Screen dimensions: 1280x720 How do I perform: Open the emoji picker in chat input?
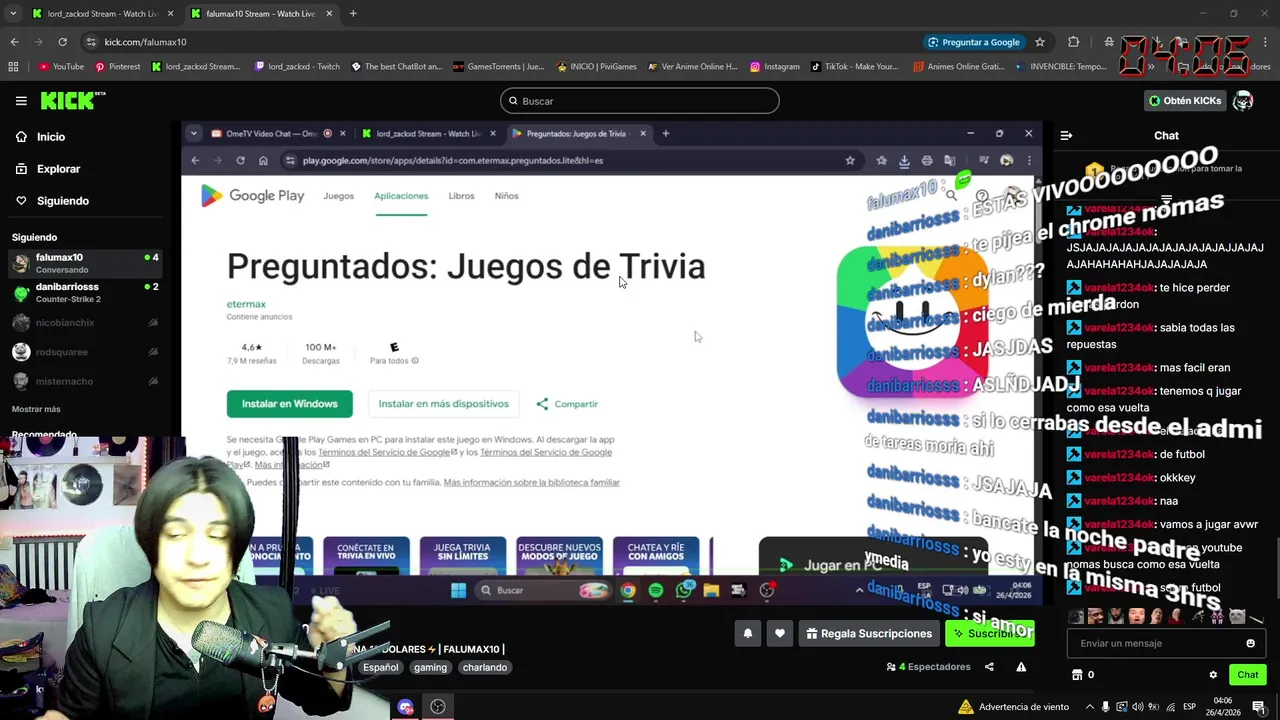pyautogui.click(x=1250, y=643)
